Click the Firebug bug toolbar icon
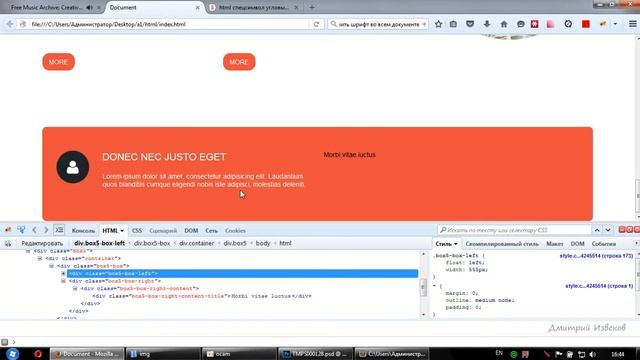The height and width of the screenshot is (360, 640). tap(603, 24)
